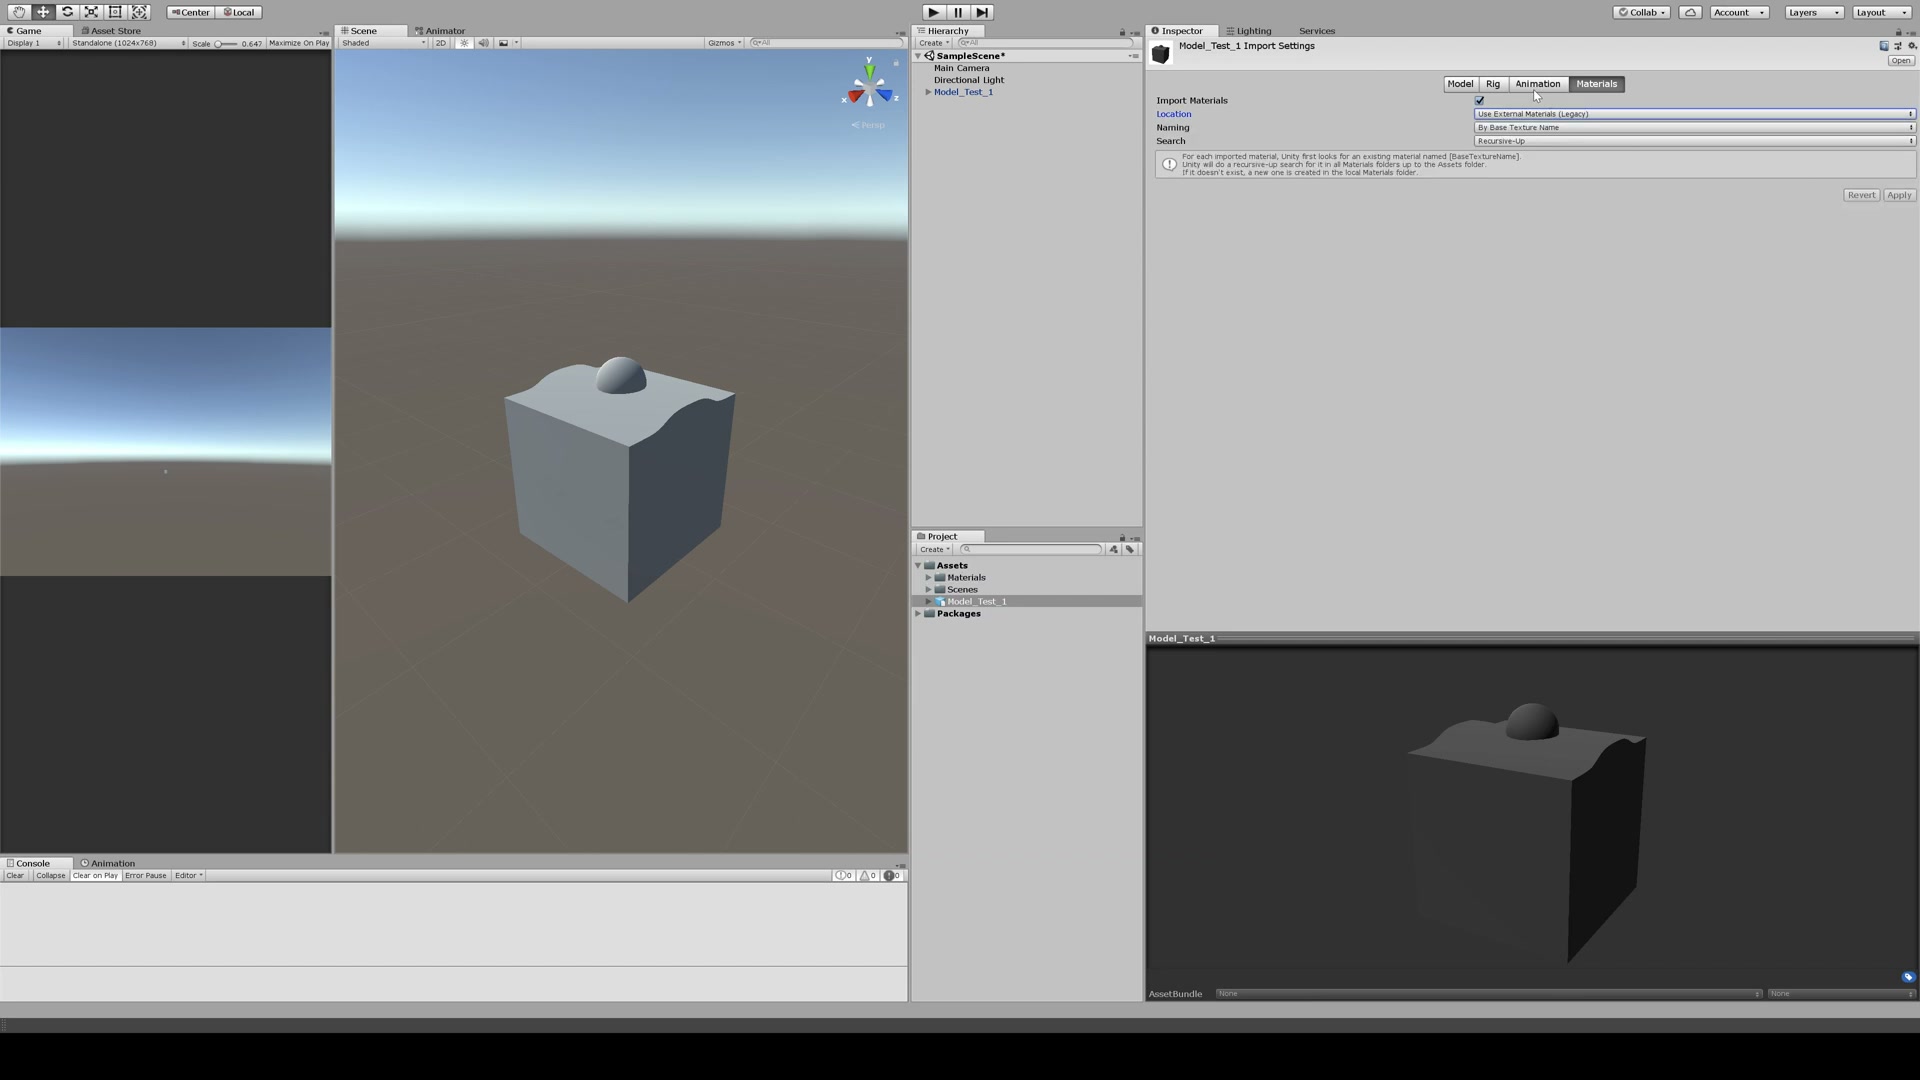Toggle Clear on Play in Console

(x=95, y=876)
